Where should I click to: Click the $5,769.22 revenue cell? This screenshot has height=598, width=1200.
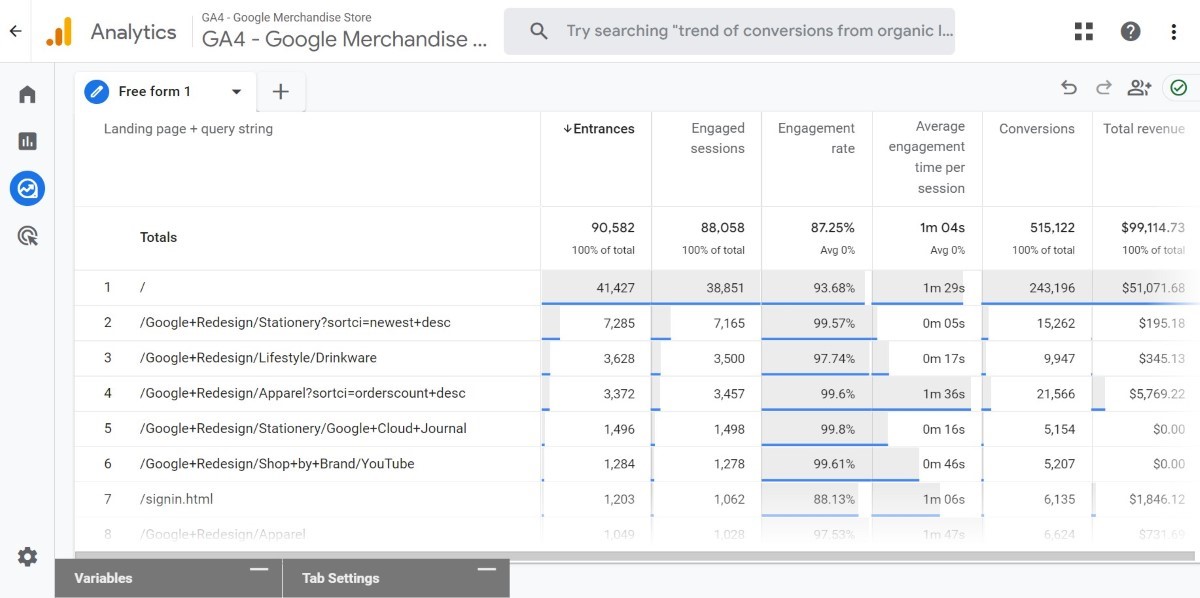[1146, 394]
